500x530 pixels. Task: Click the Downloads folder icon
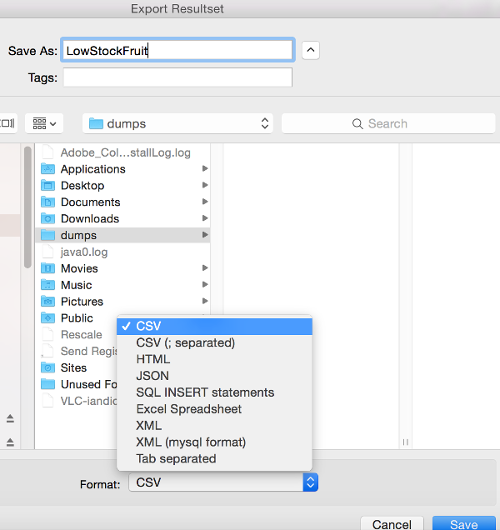coord(48,219)
